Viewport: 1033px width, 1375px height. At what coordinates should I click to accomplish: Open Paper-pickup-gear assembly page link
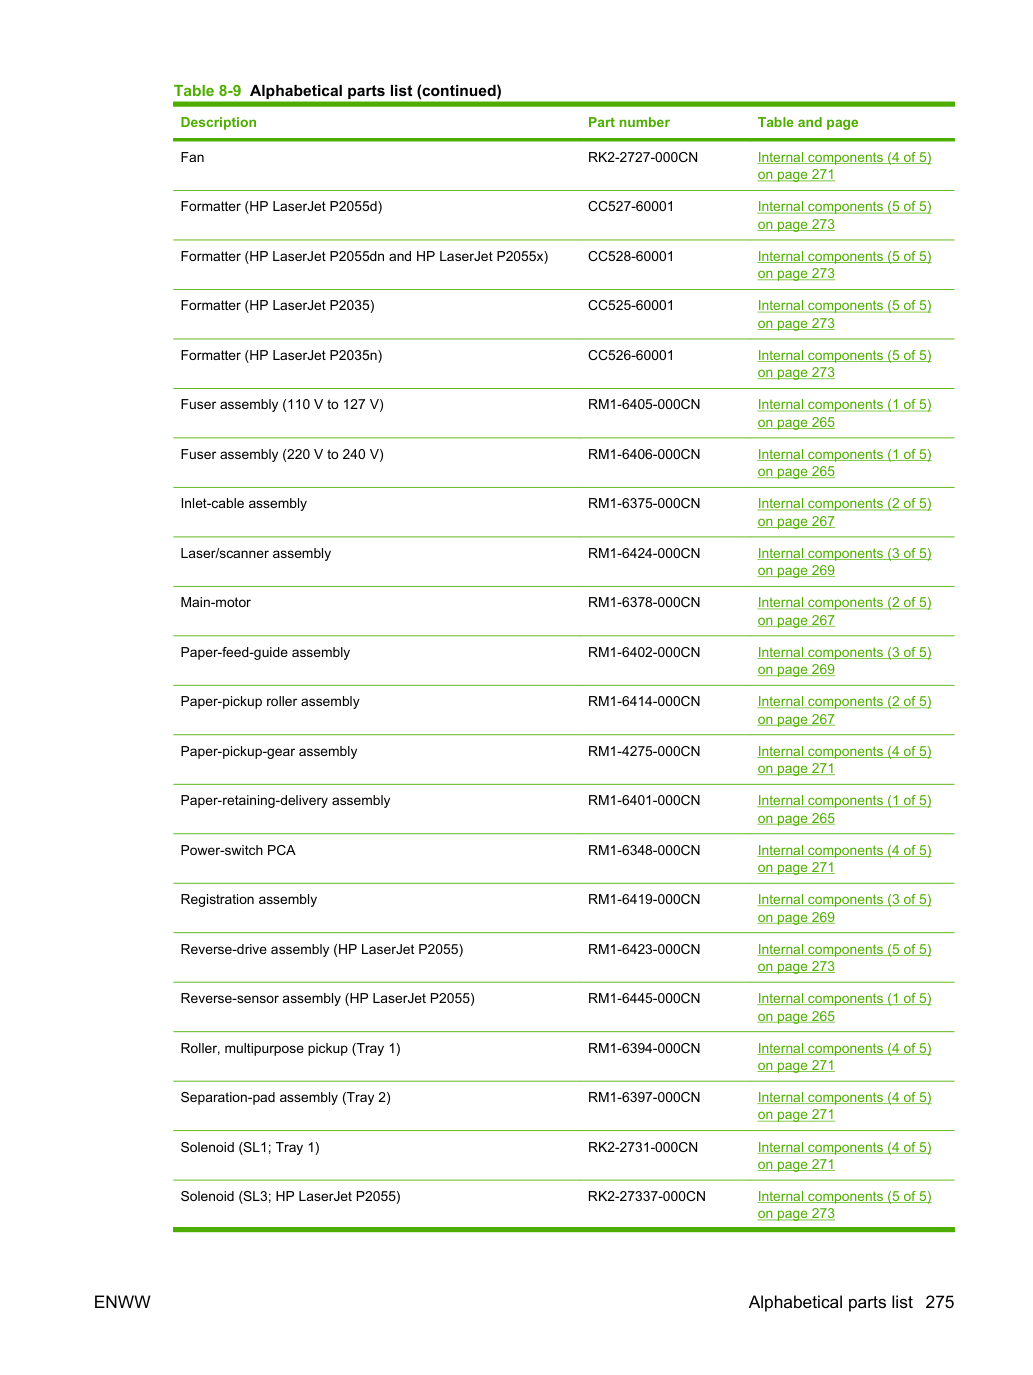(x=844, y=760)
